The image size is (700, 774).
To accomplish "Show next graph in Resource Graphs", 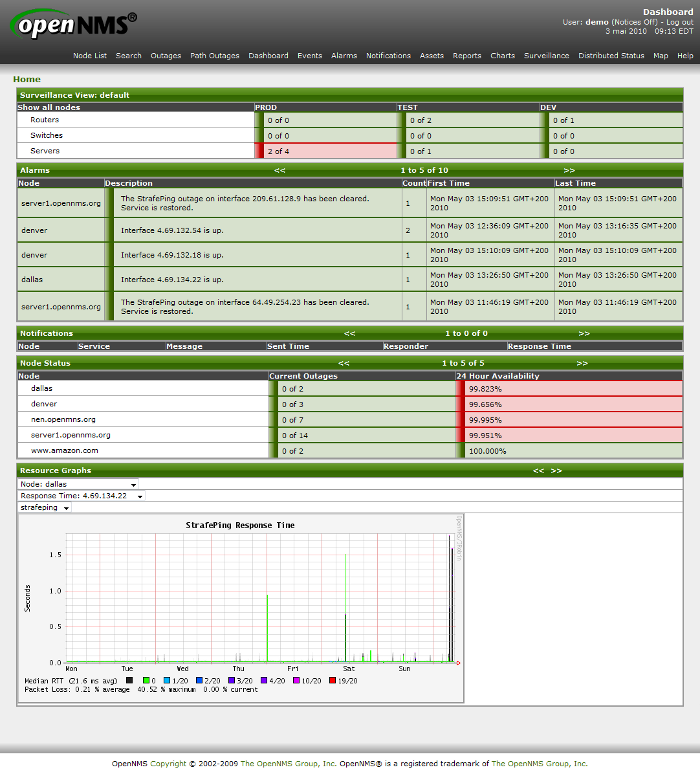I will click(557, 470).
